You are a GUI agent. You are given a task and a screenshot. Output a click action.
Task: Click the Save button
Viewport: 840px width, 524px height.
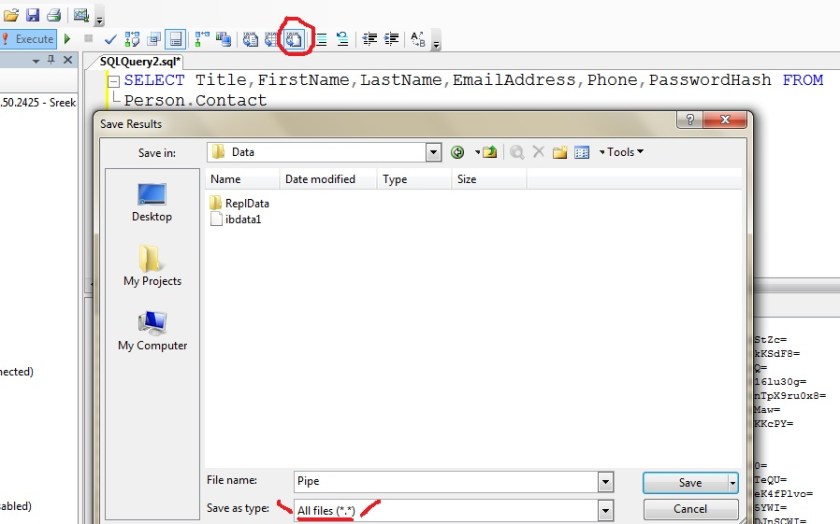(x=689, y=482)
